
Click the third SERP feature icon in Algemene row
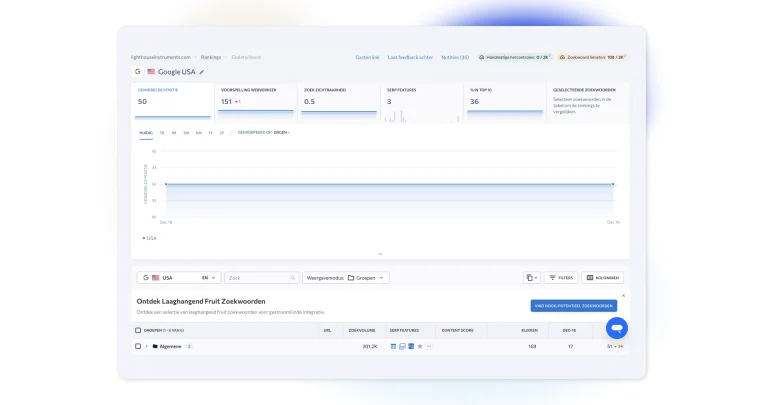[x=411, y=346]
